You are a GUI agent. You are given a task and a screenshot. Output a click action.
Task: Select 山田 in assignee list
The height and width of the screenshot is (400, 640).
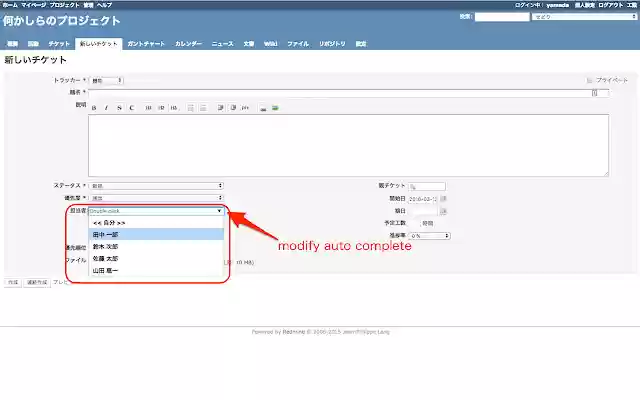(x=156, y=270)
